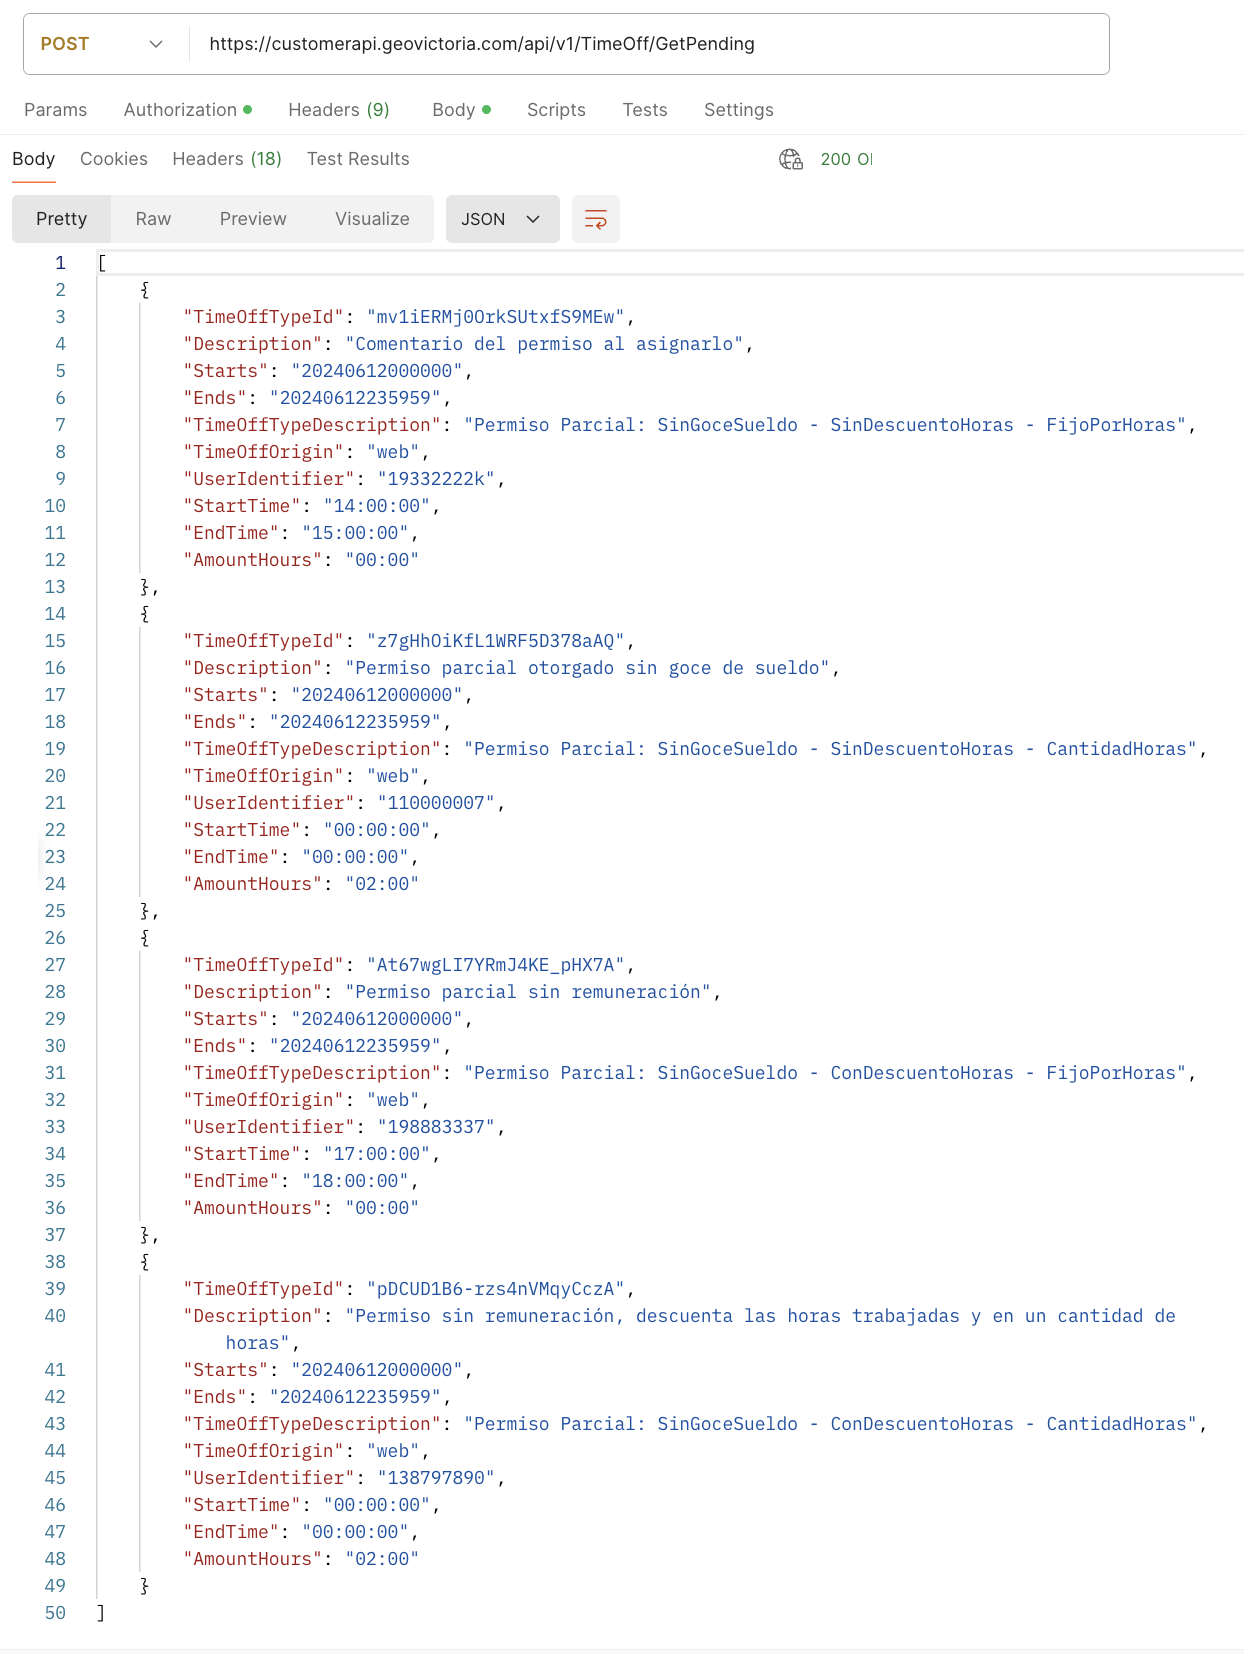Open the Params tab

(x=55, y=110)
